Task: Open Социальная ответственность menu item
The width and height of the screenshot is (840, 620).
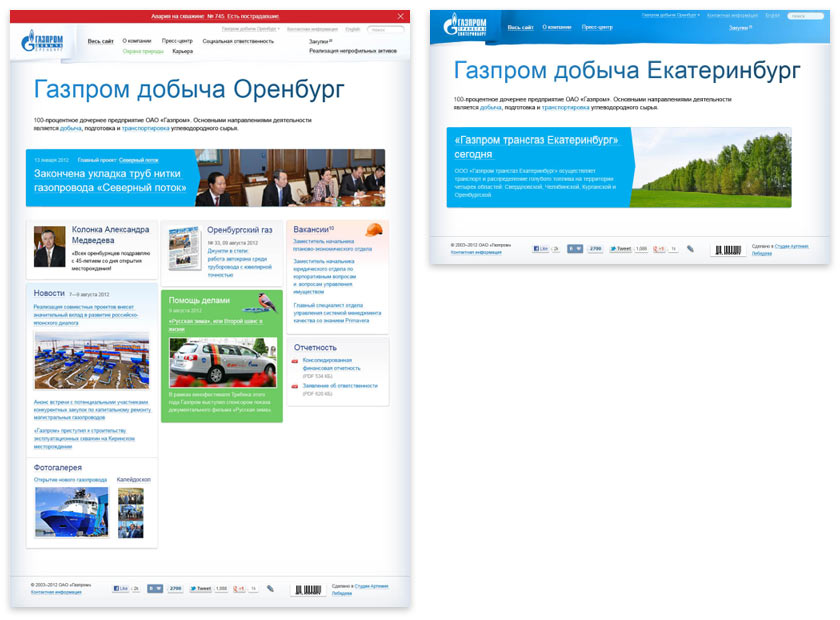Action: click(x=237, y=41)
